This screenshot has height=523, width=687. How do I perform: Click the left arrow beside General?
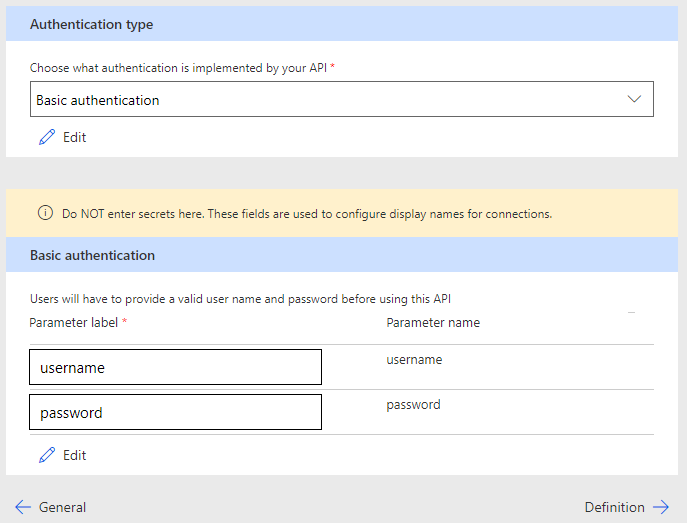(23, 507)
